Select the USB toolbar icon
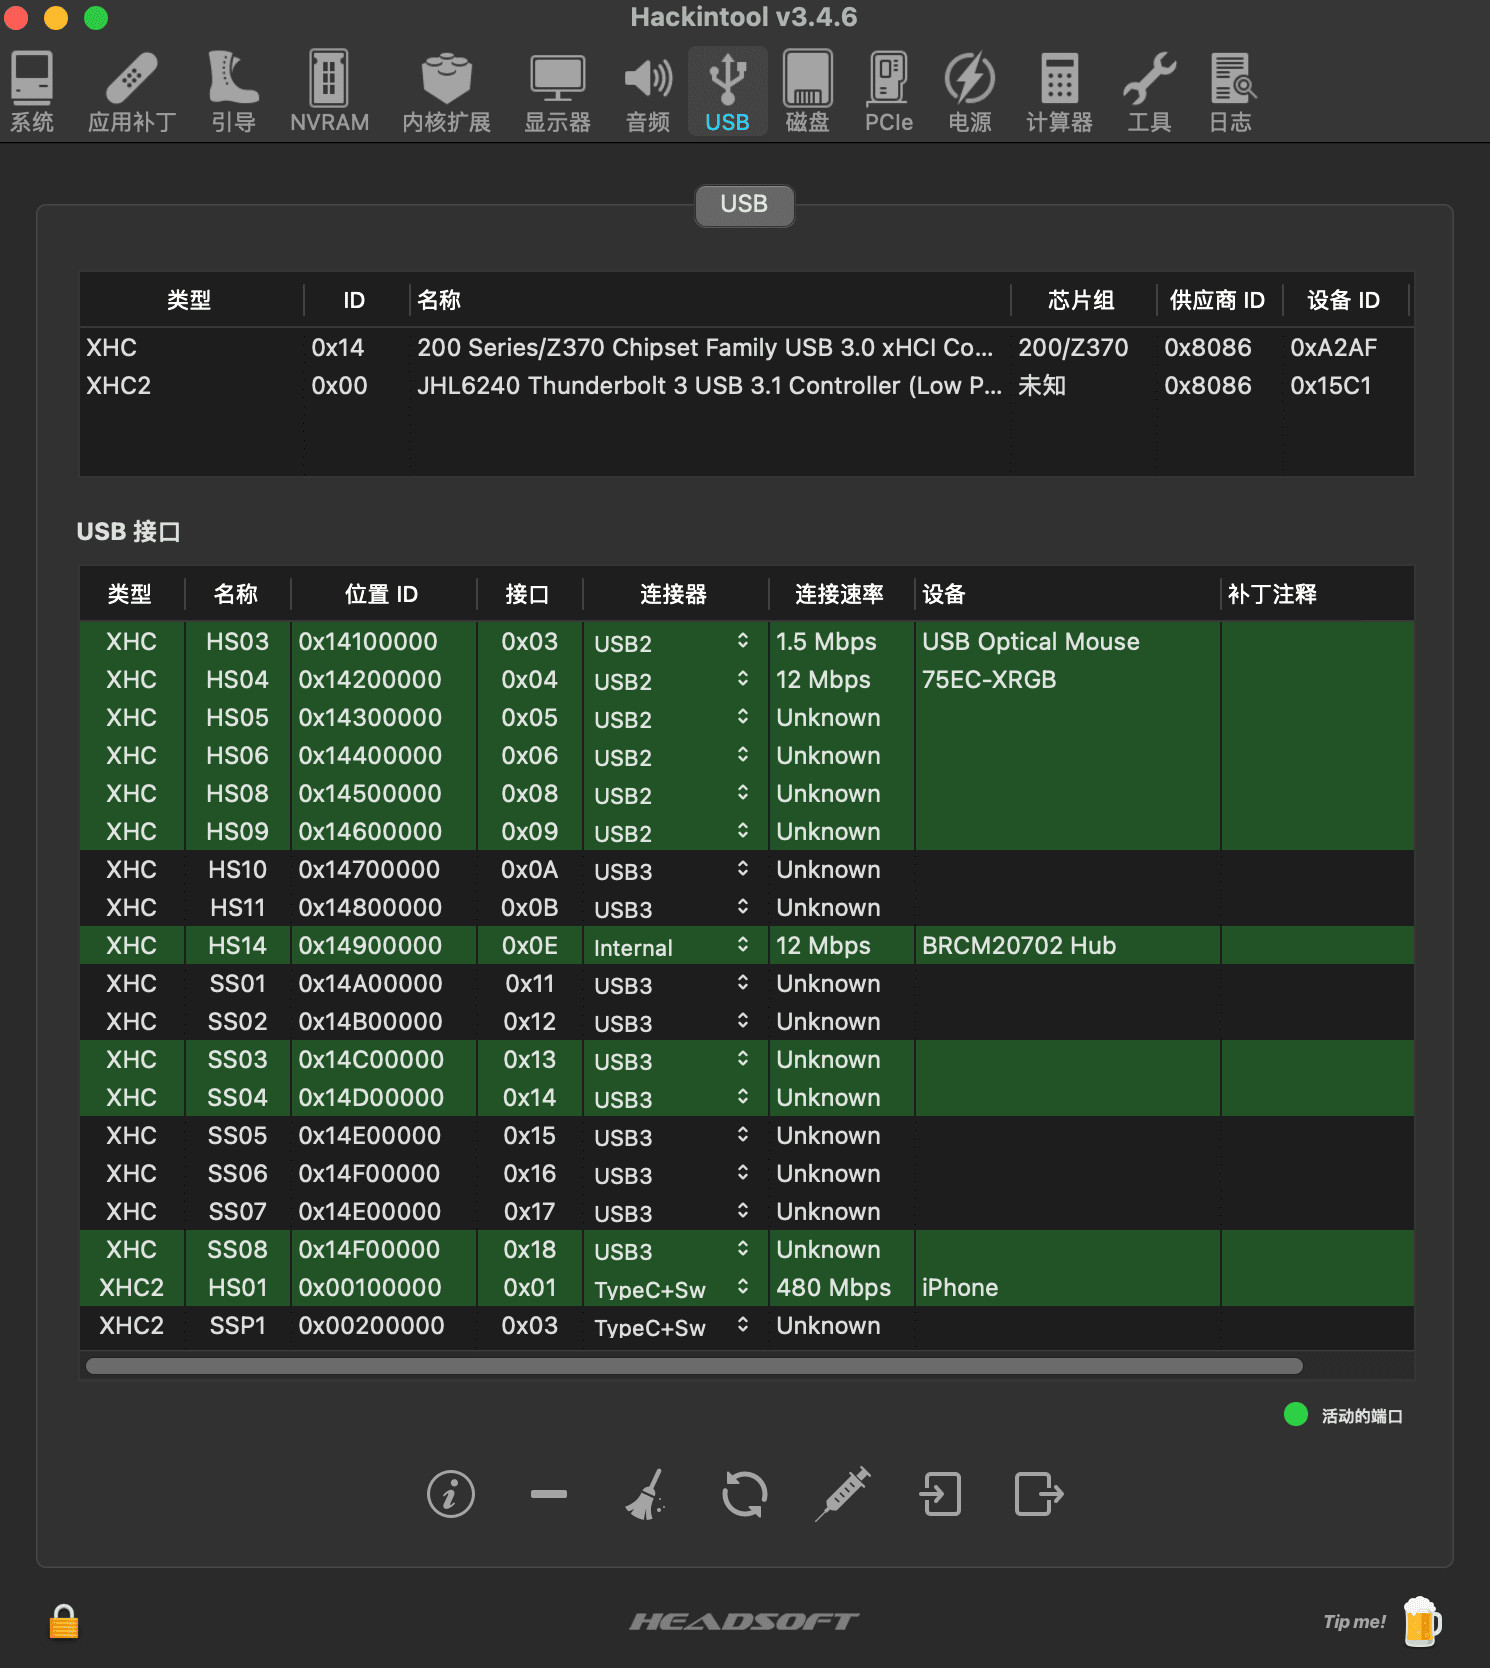Image resolution: width=1490 pixels, height=1668 pixels. coord(727,92)
